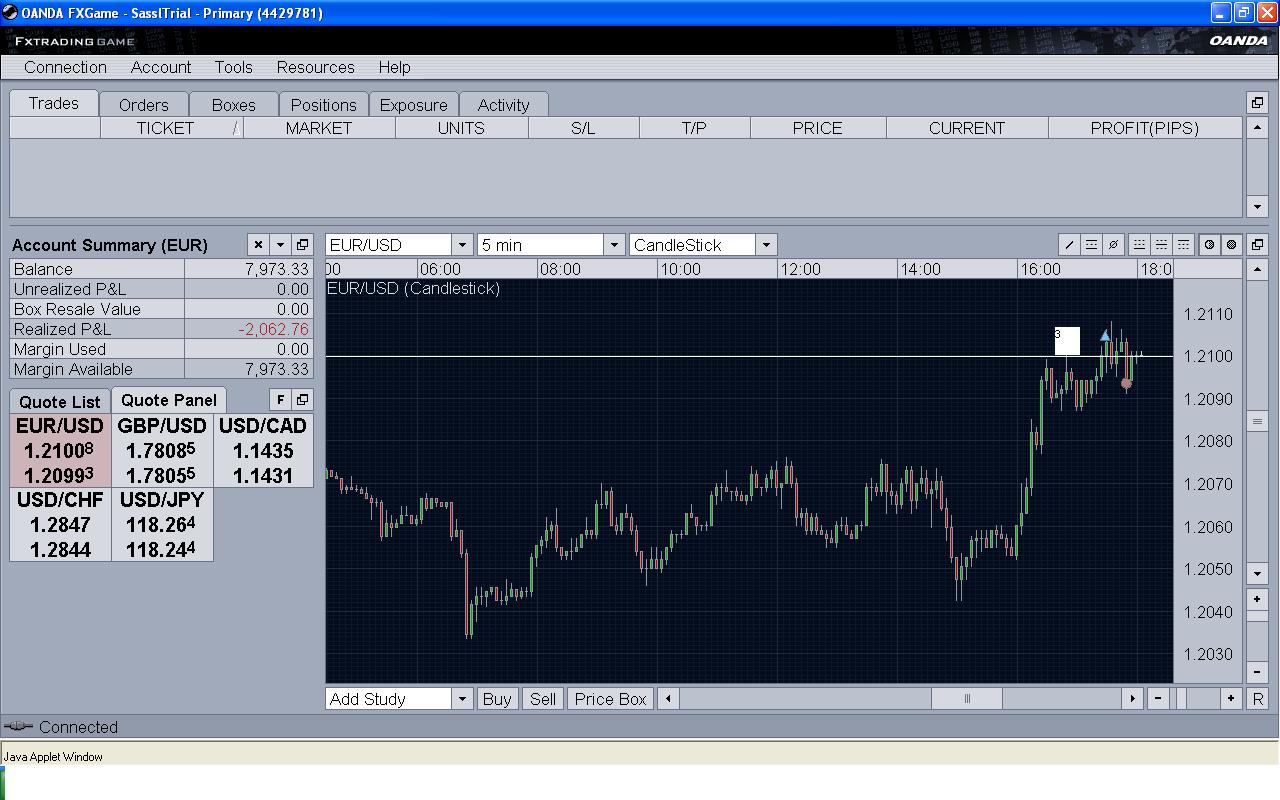Switch to the Positions tab
Screen dimensions: 1280x800
(x=323, y=105)
